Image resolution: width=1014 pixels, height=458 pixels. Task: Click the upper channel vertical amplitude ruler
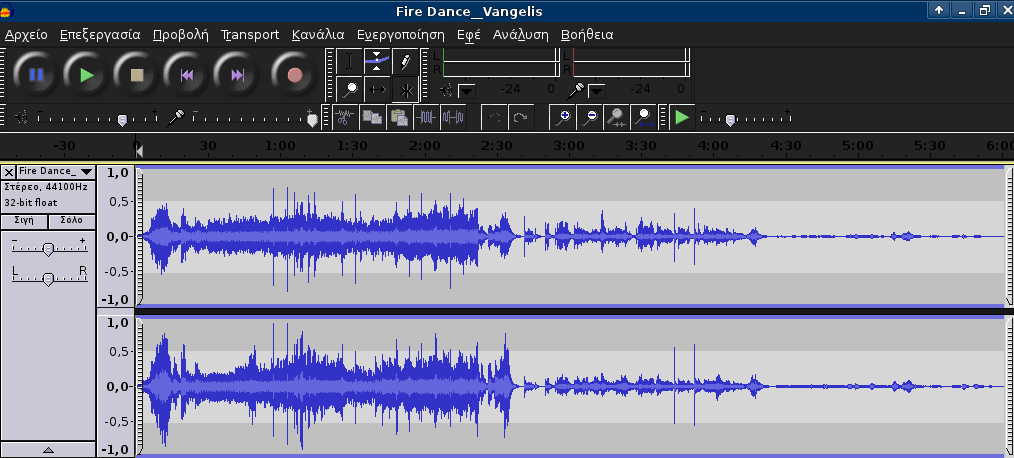116,236
